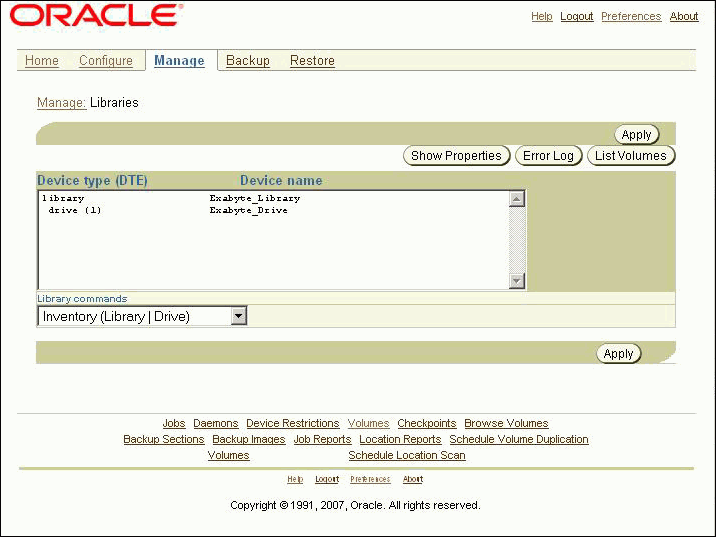Open the Location Reports link
This screenshot has height=537, width=716.
[400, 439]
